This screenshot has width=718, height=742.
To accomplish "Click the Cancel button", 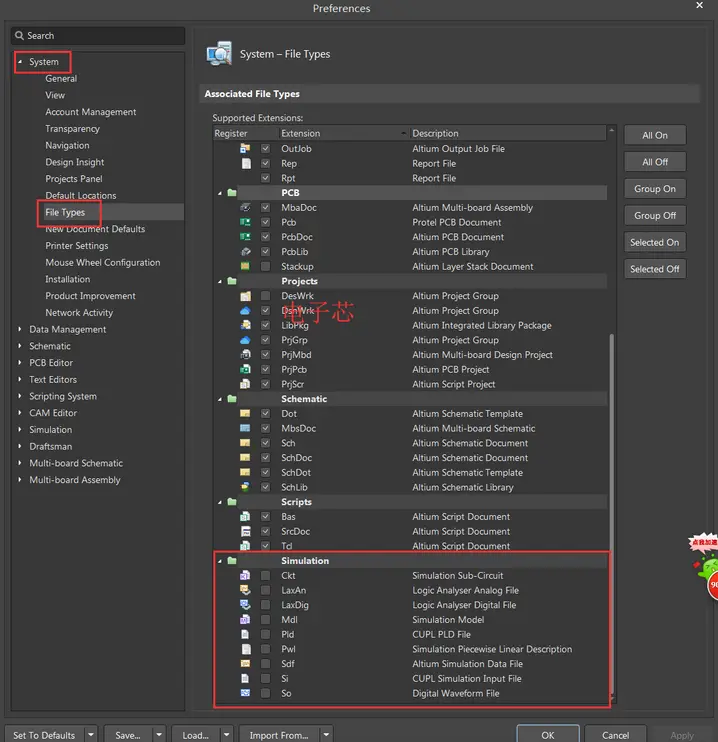I will 615,734.
